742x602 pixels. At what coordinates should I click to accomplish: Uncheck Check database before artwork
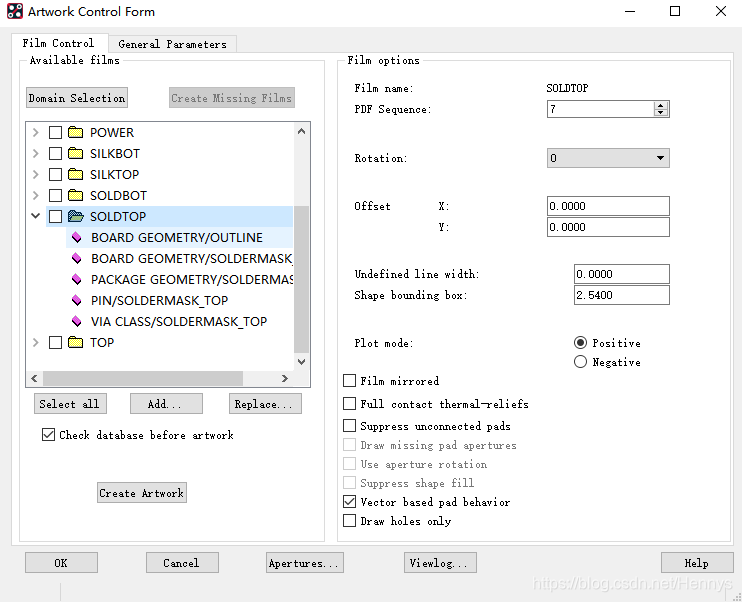point(49,435)
